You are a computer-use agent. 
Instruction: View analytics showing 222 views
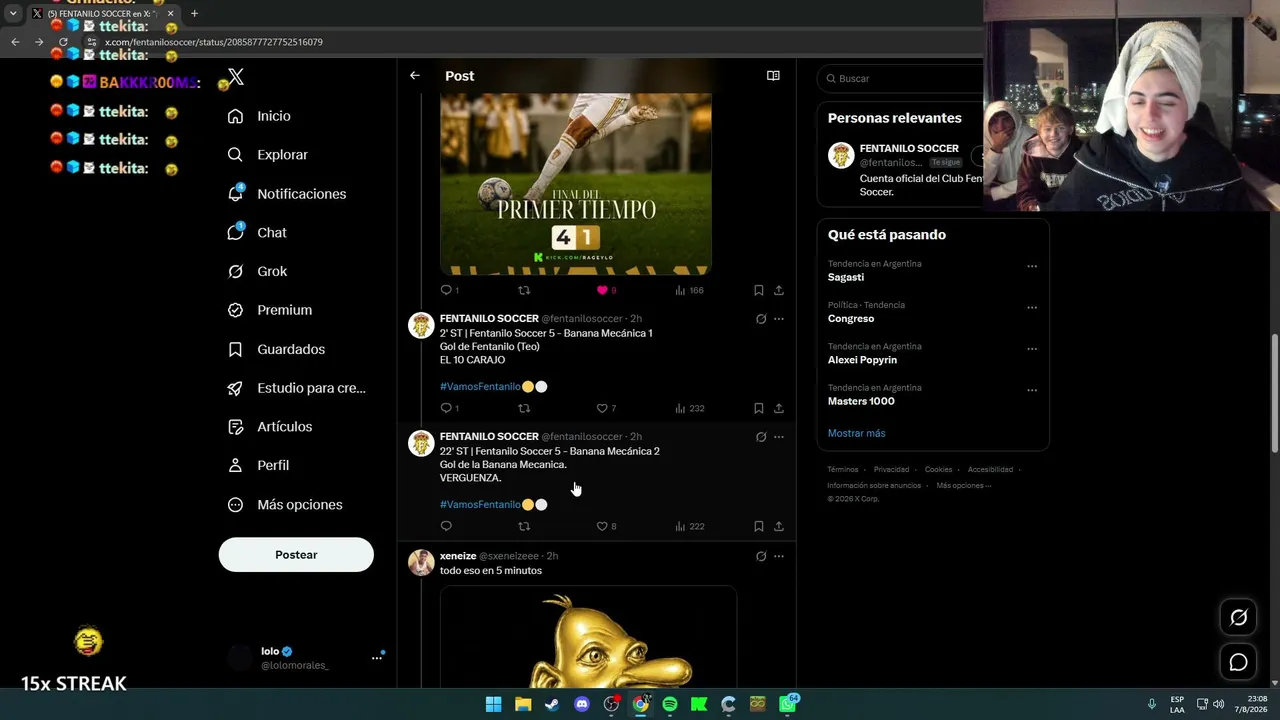[689, 526]
